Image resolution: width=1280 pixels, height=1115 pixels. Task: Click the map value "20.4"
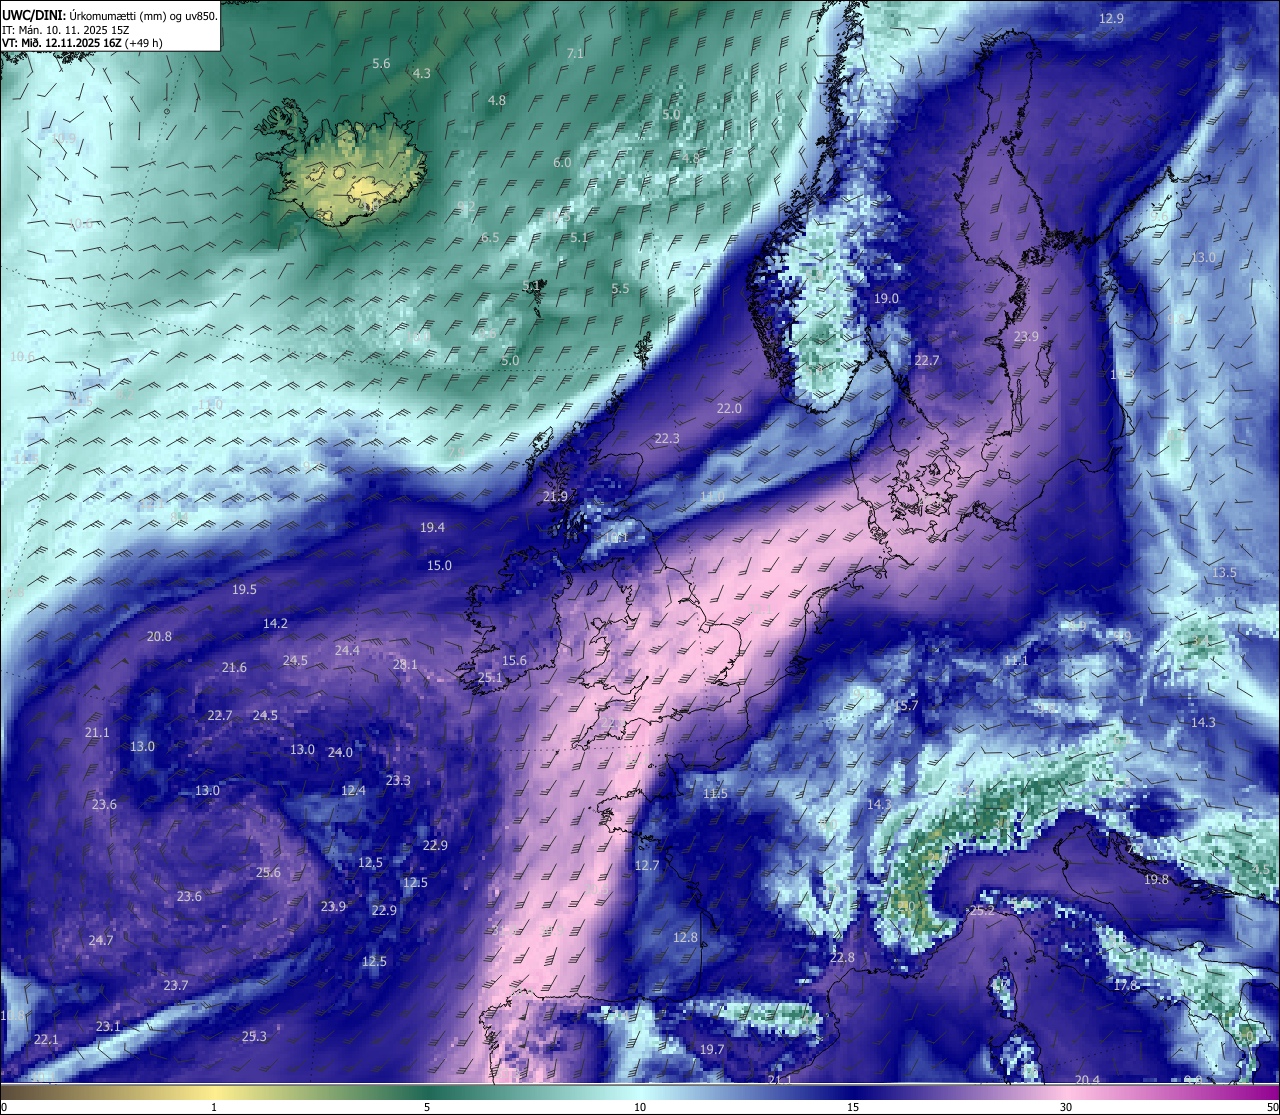coord(1087,1080)
